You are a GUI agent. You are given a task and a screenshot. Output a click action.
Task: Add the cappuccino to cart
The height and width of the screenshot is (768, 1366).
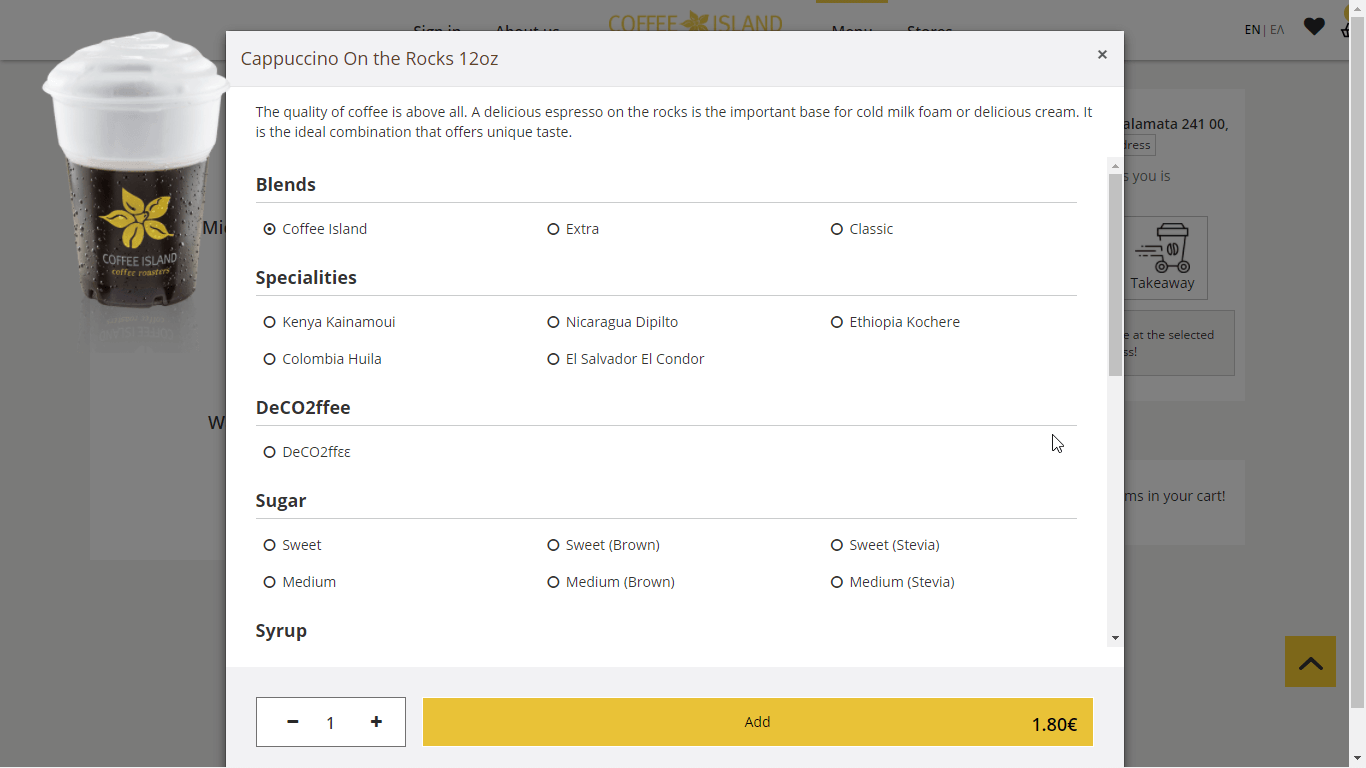pos(757,722)
